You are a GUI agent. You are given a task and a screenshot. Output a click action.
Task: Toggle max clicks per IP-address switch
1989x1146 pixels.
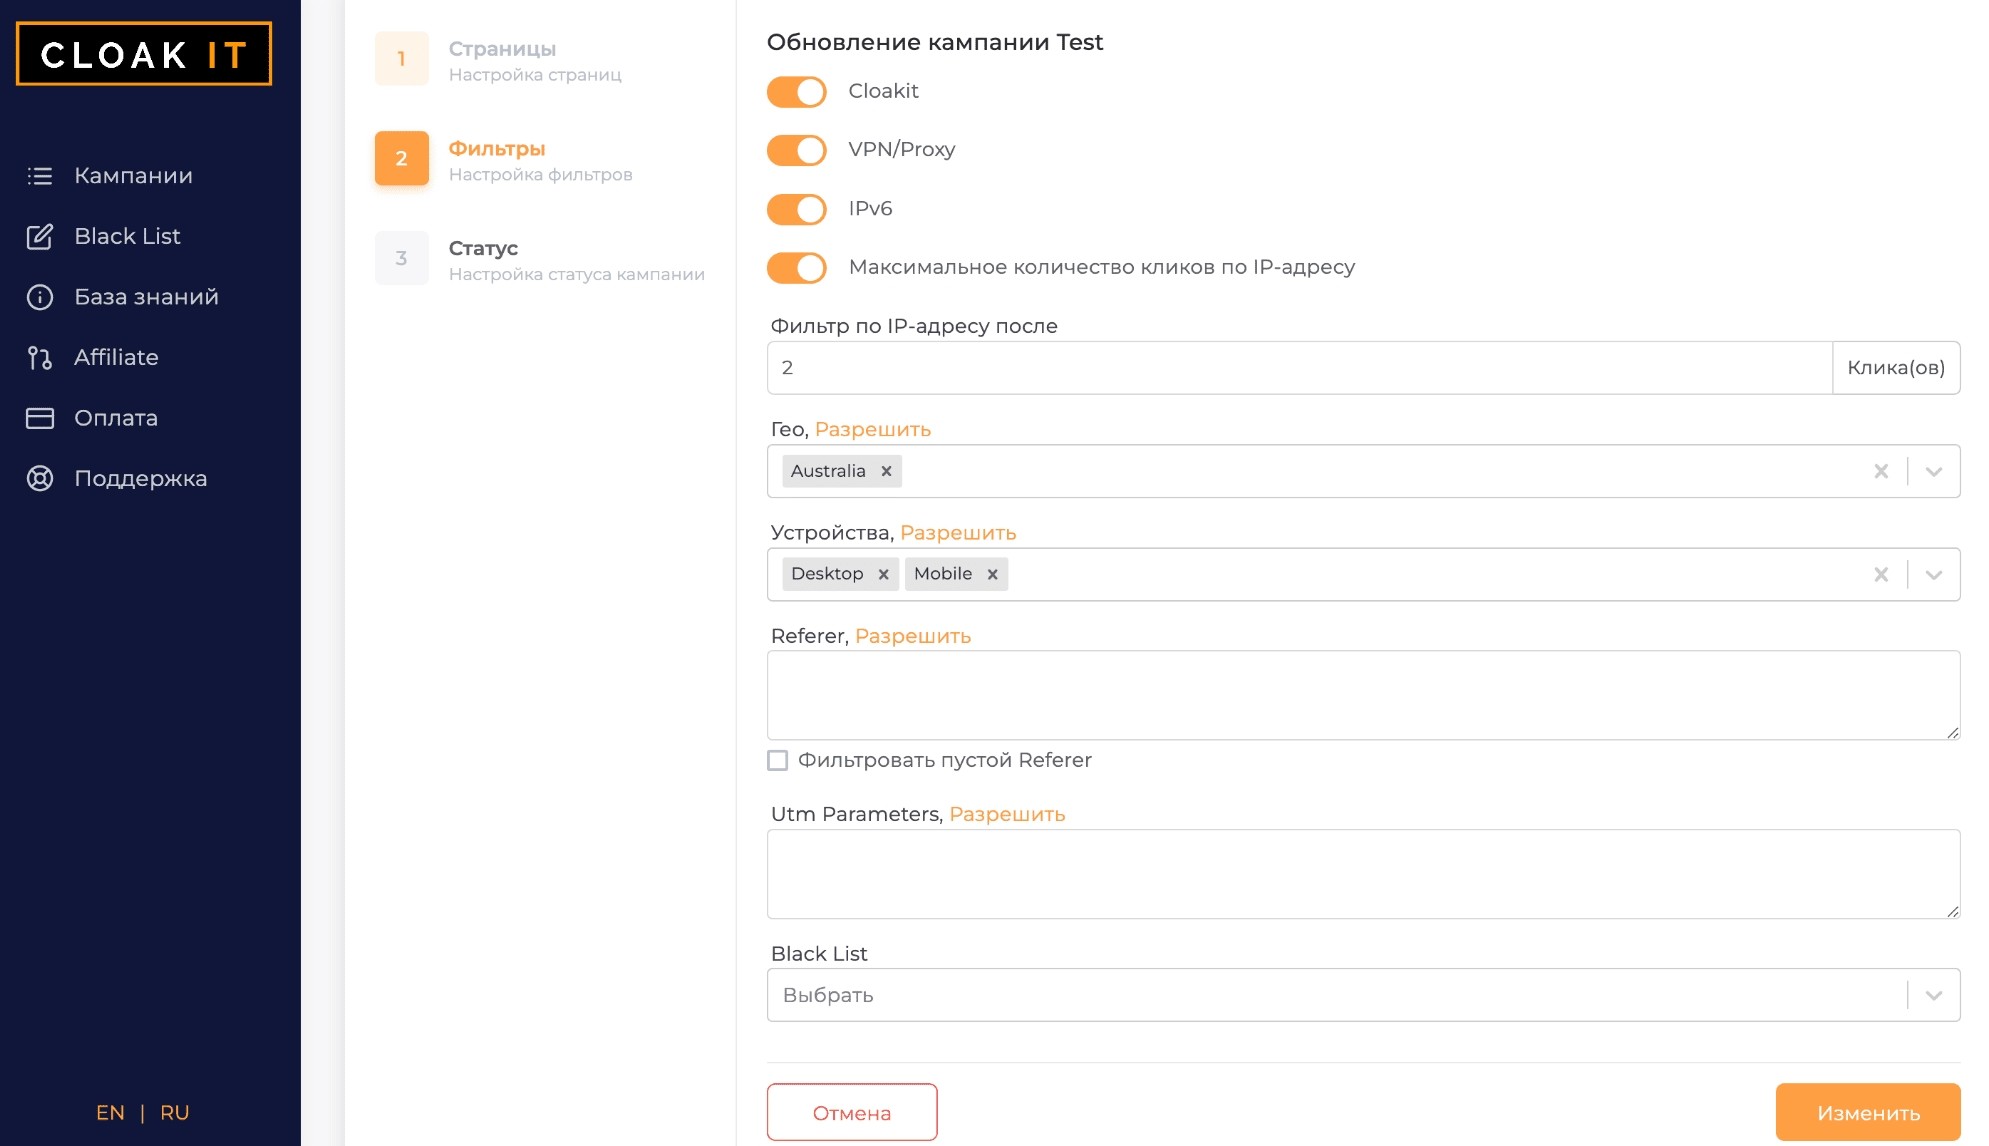pos(797,267)
